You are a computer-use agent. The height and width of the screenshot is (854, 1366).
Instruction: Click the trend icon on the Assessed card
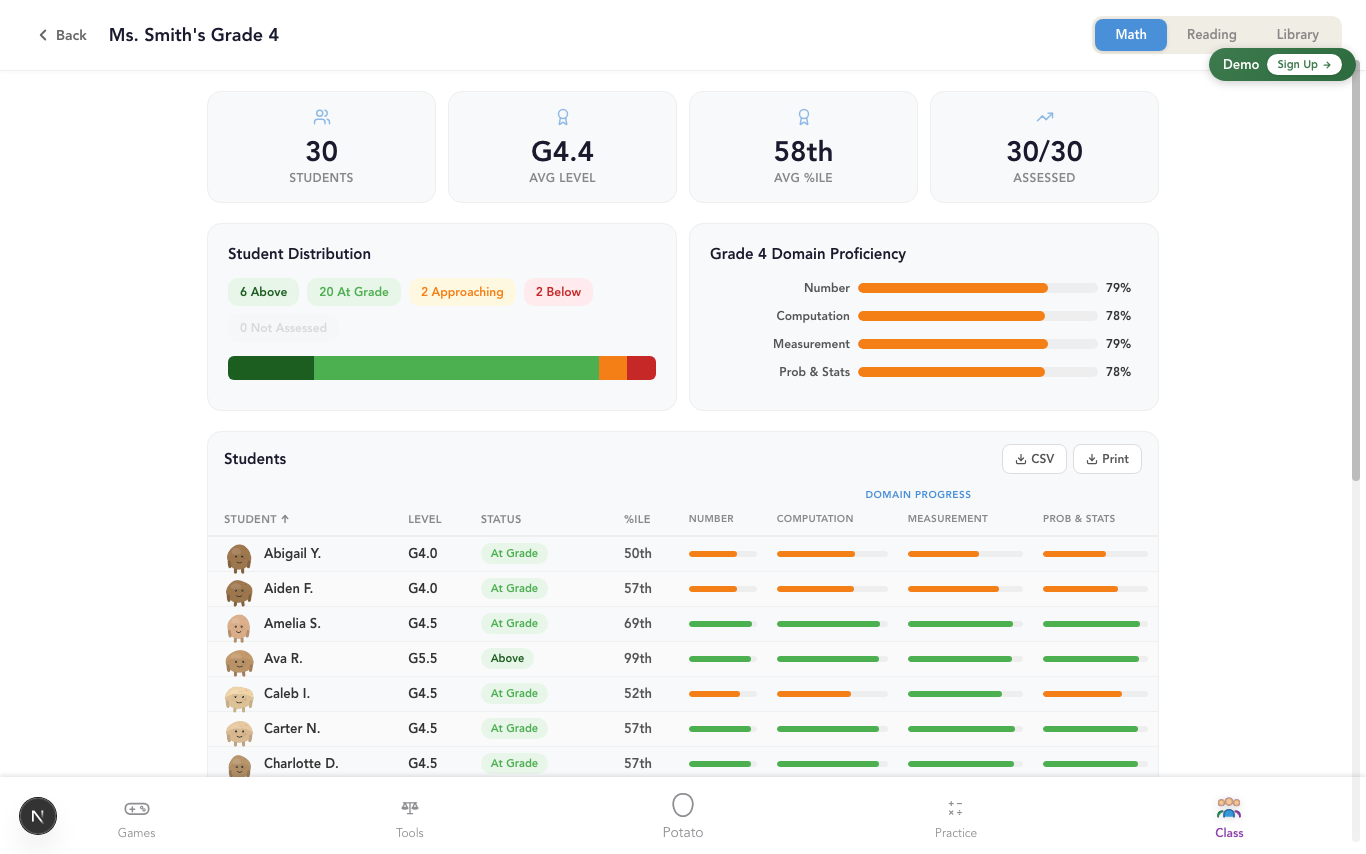[x=1044, y=116]
